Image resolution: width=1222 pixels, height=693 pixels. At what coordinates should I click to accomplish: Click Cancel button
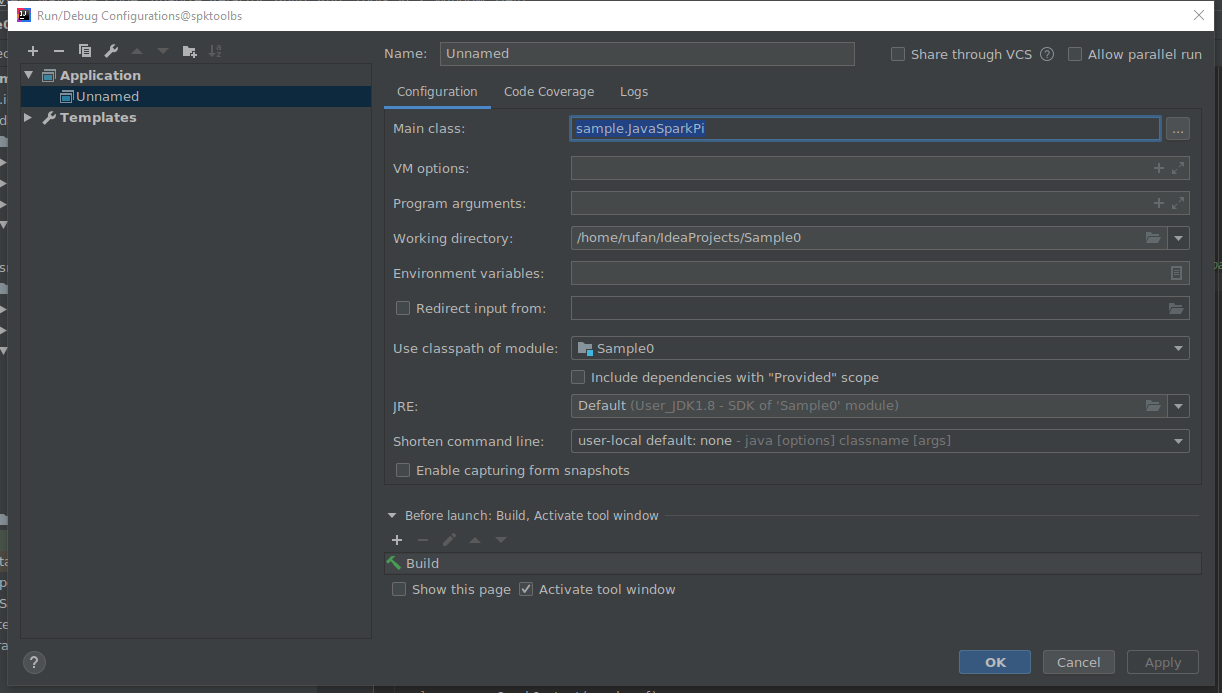[x=1079, y=662]
